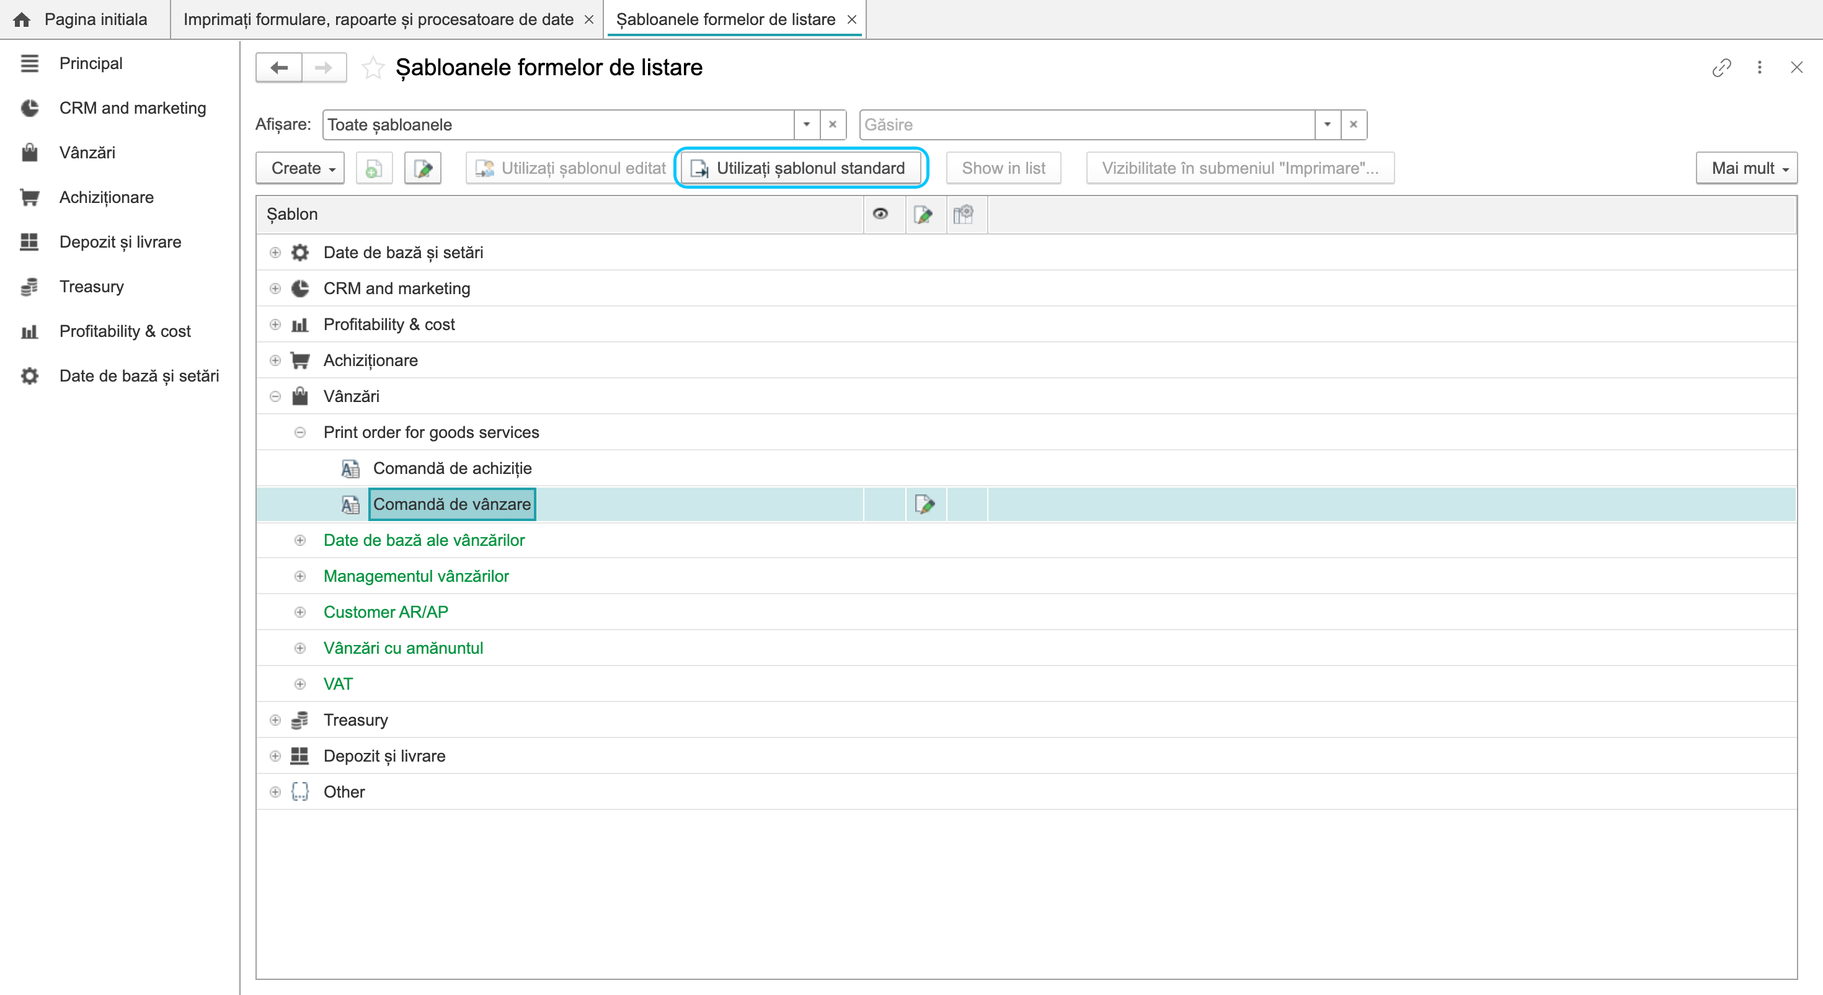
Task: Clear the Găsire search field
Action: pyautogui.click(x=1354, y=125)
